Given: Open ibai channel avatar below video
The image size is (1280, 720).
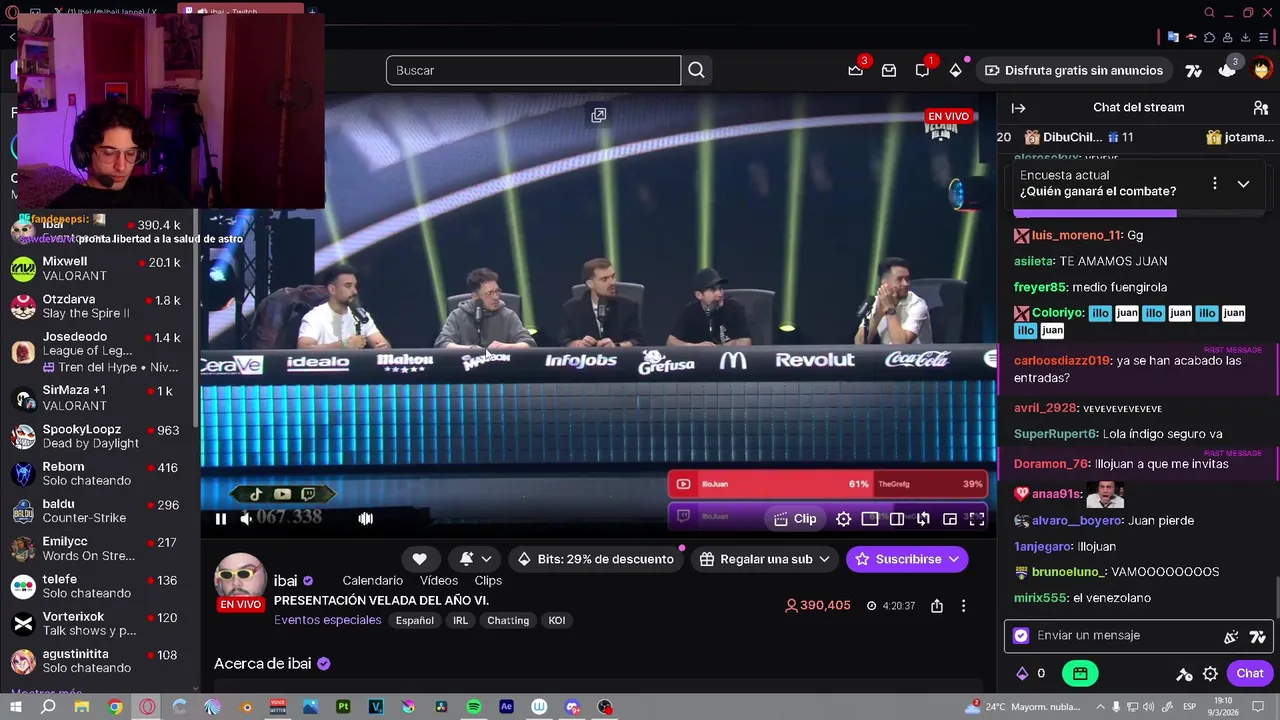Looking at the screenshot, I should [240, 578].
